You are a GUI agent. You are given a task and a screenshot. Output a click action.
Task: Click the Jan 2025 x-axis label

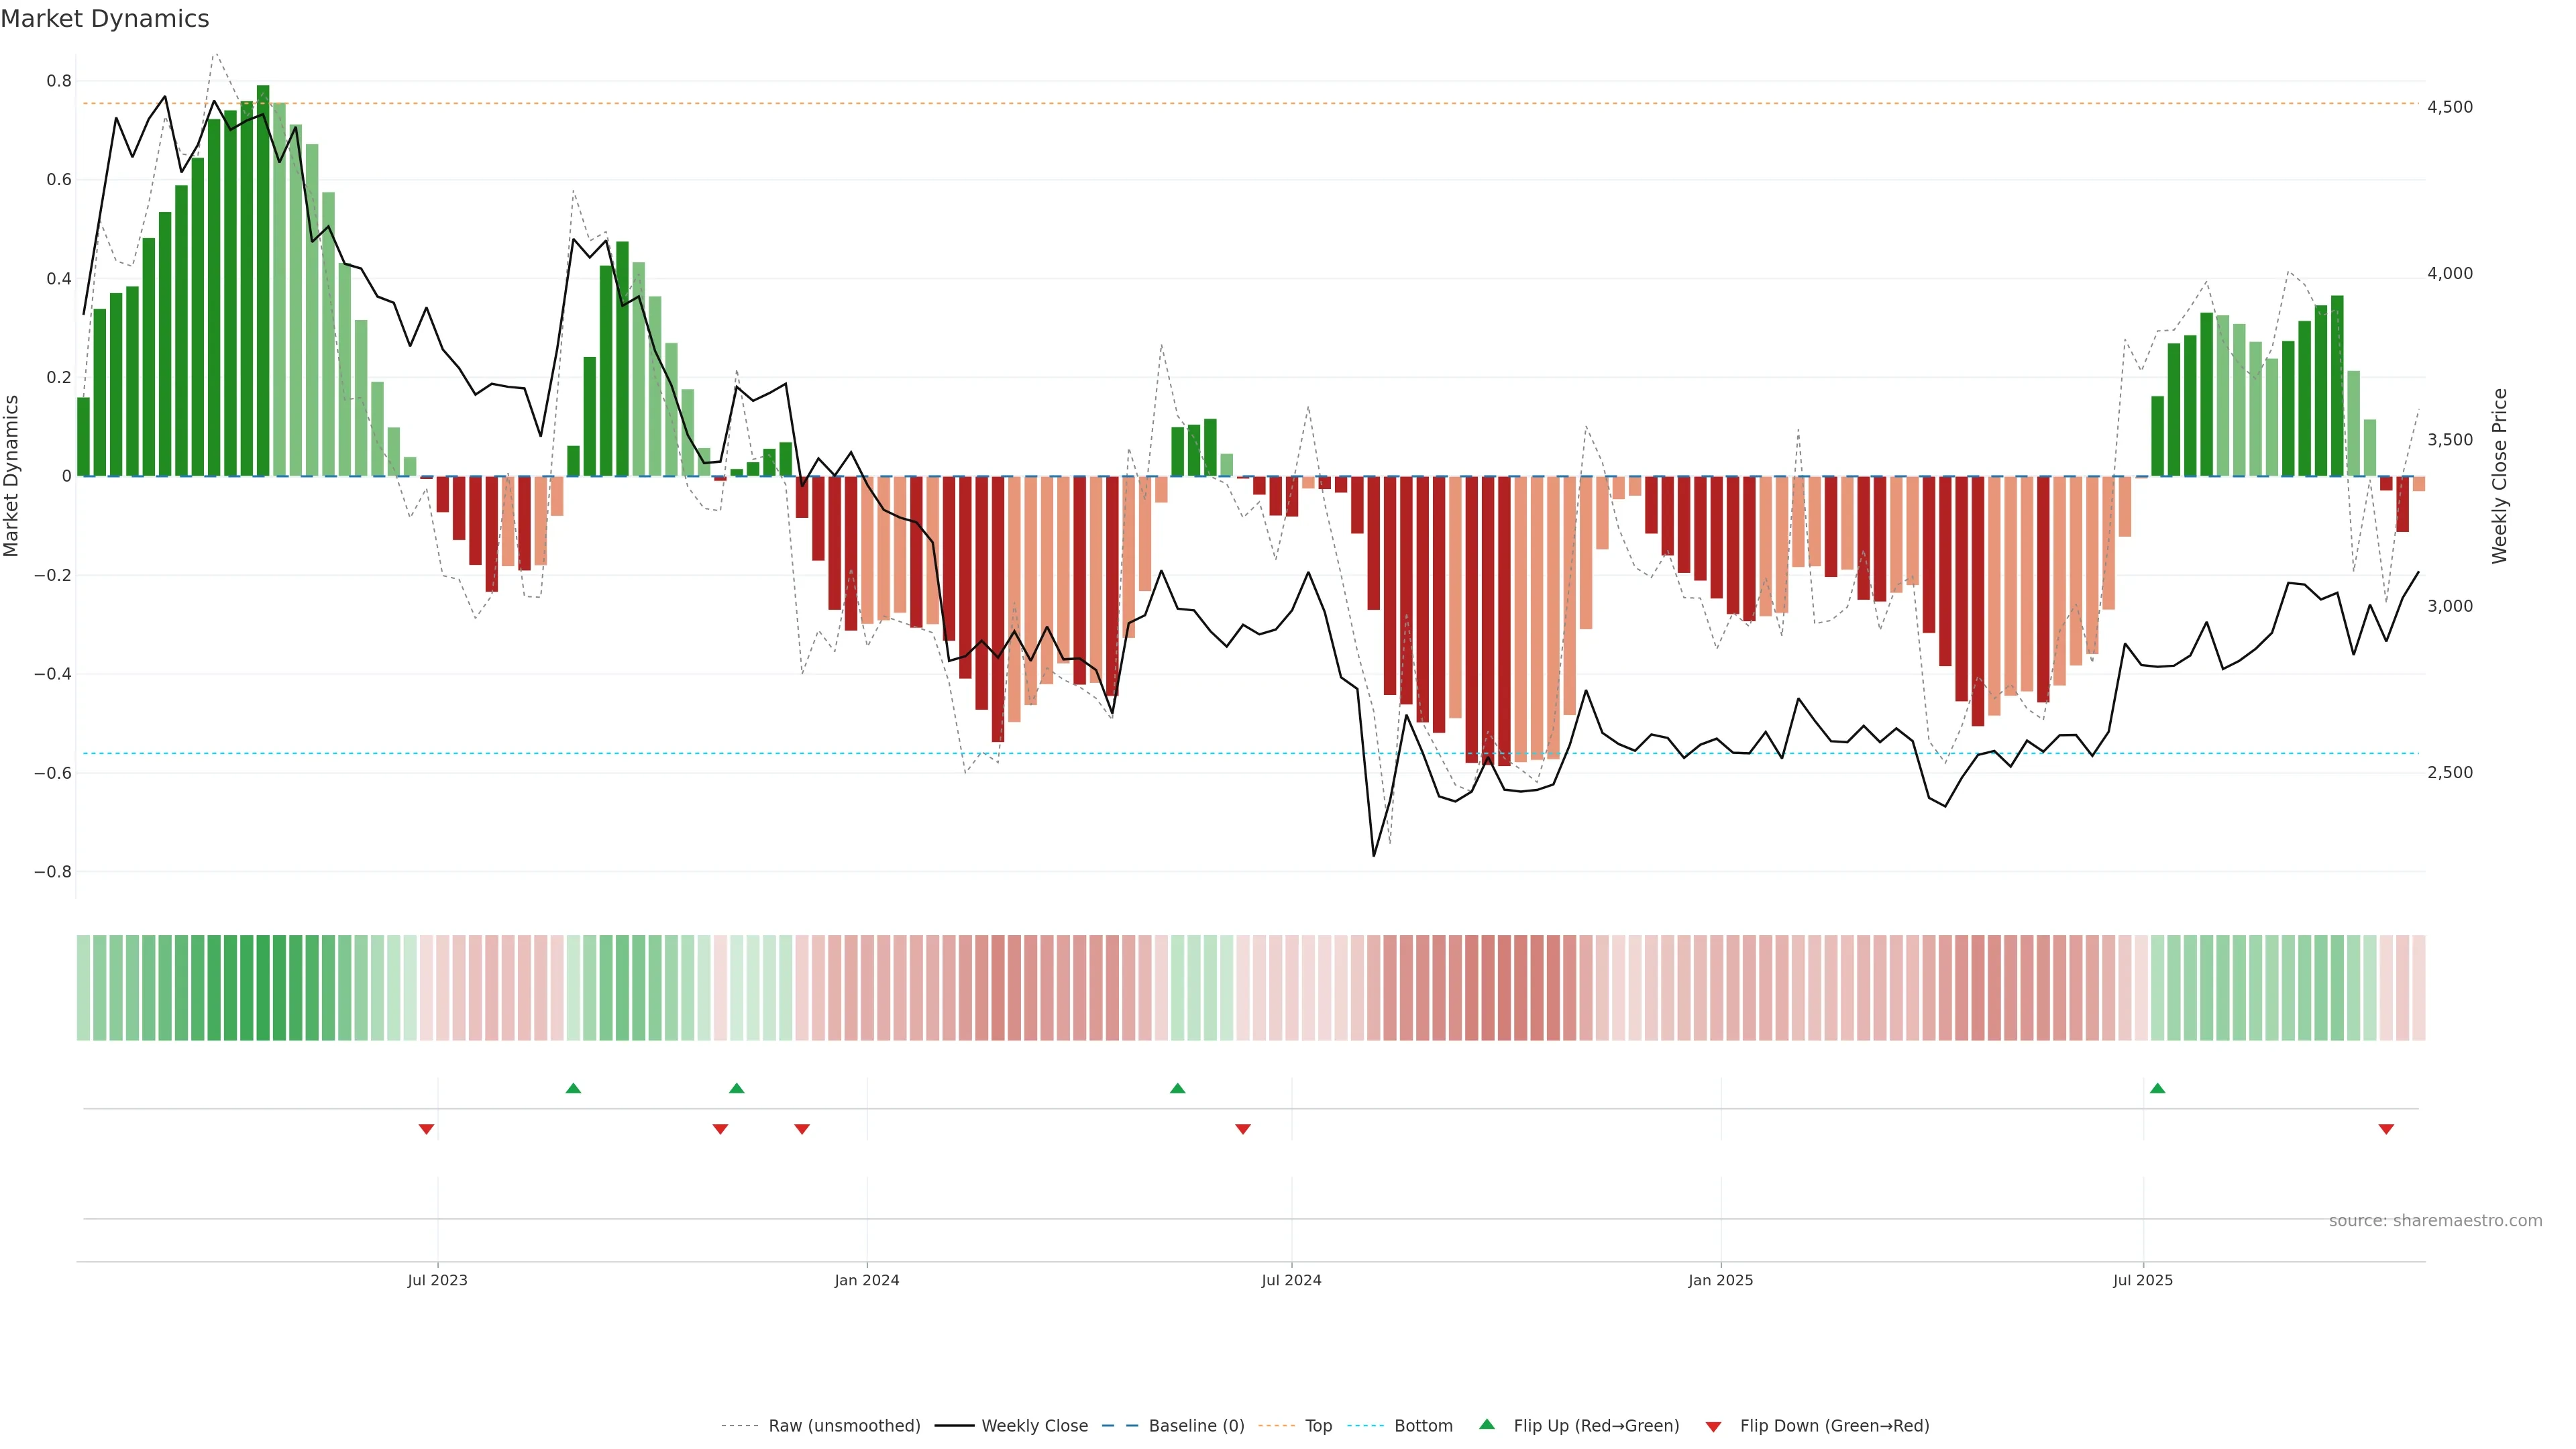pyautogui.click(x=1720, y=1280)
